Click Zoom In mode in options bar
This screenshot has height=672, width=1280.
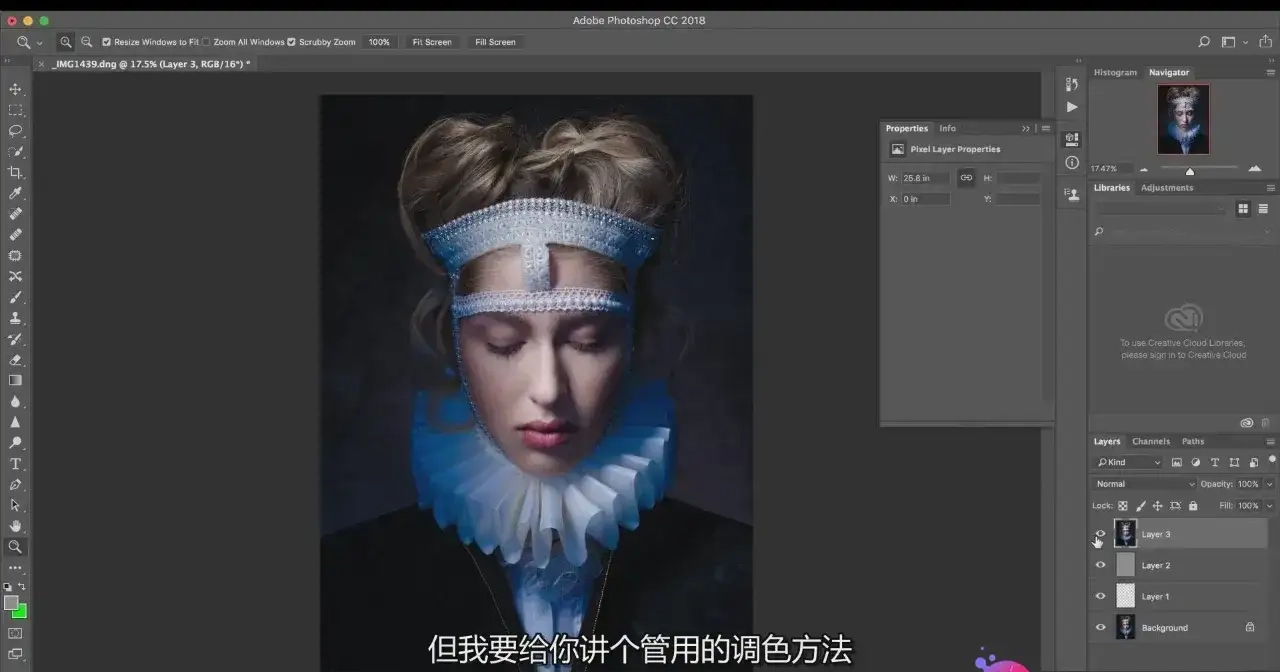tap(65, 42)
